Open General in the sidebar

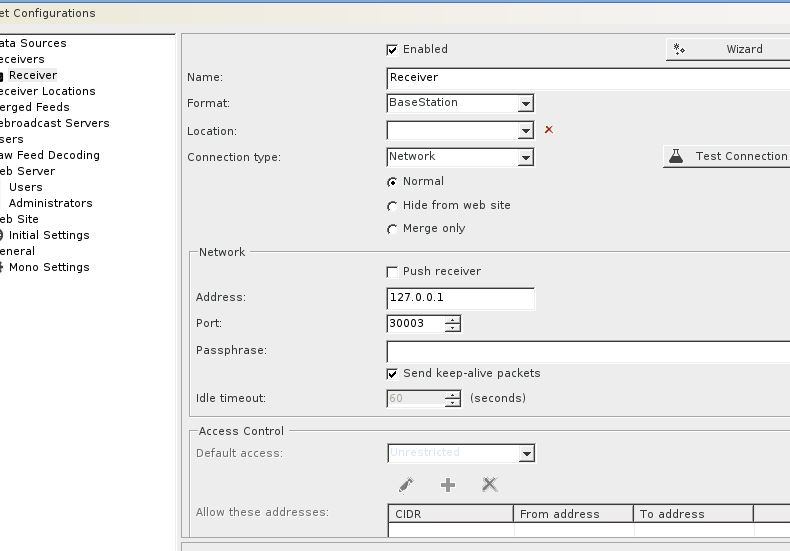(x=17, y=251)
